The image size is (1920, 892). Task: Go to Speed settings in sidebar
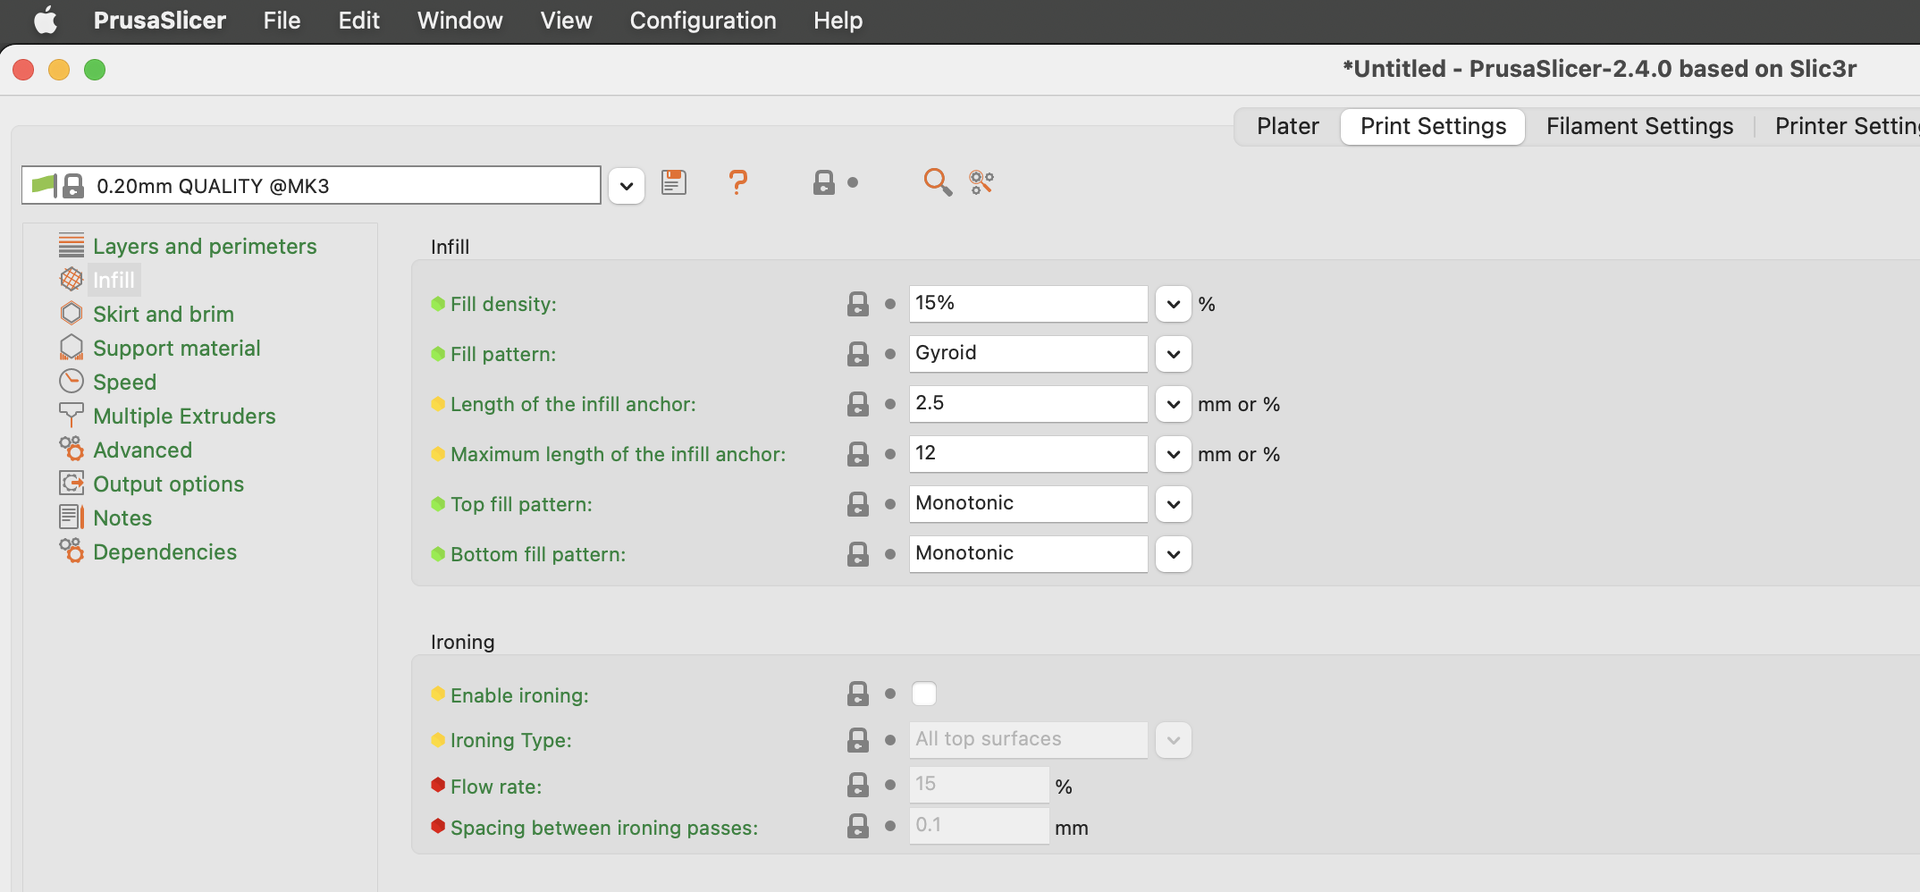point(124,382)
